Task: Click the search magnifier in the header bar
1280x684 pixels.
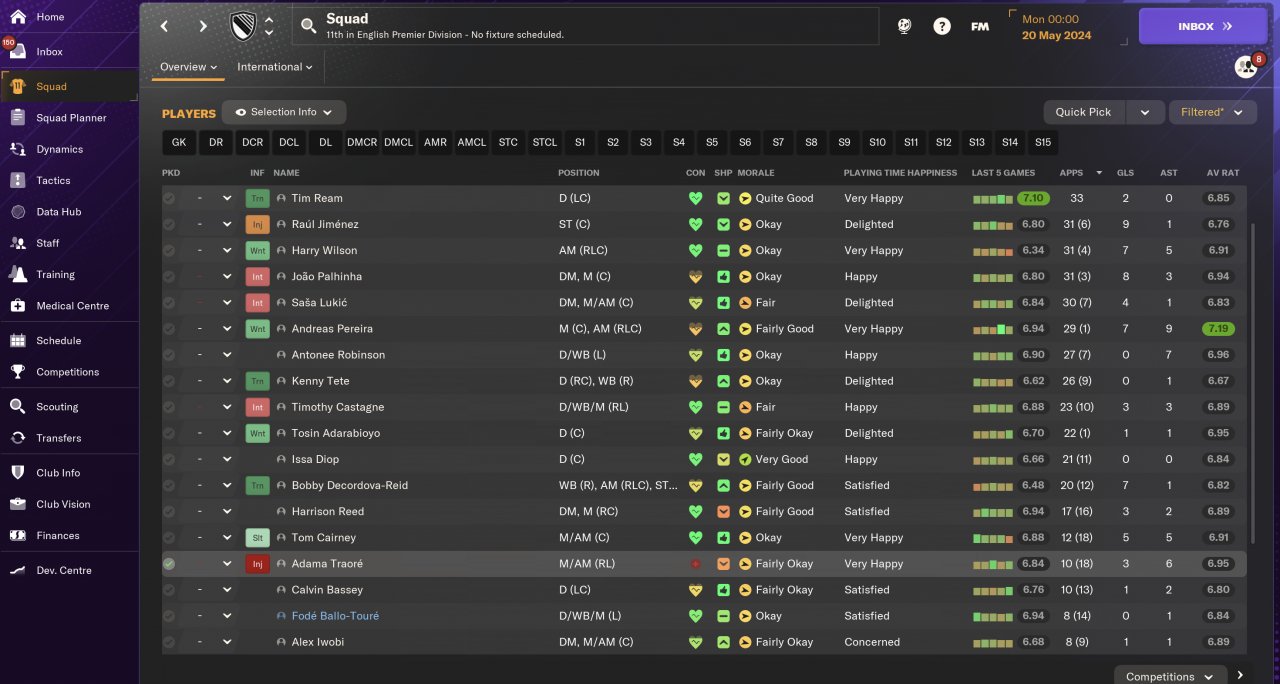Action: [309, 27]
